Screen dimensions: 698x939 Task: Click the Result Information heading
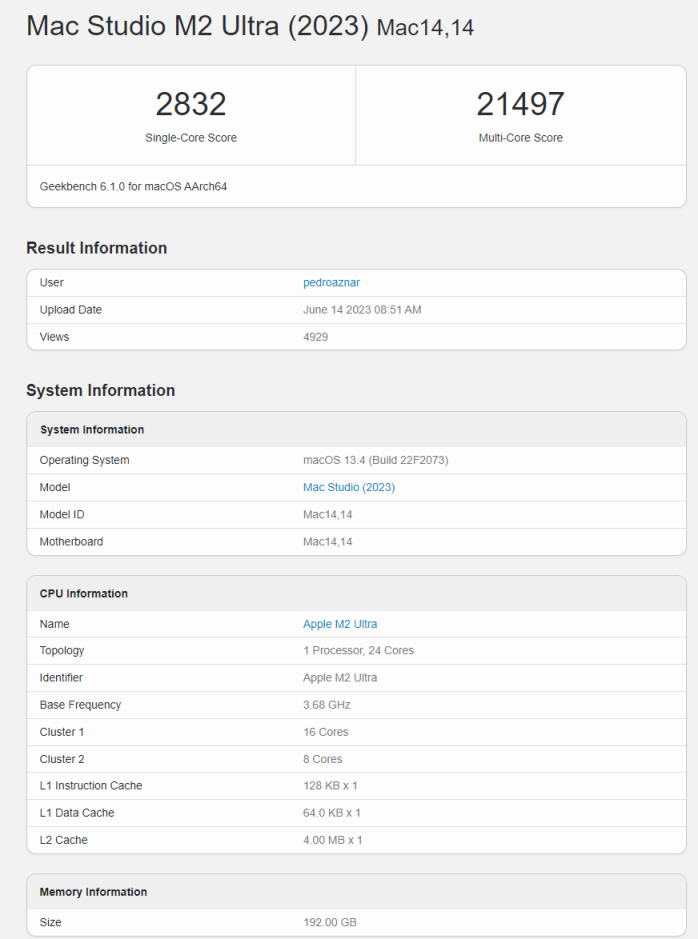point(97,248)
